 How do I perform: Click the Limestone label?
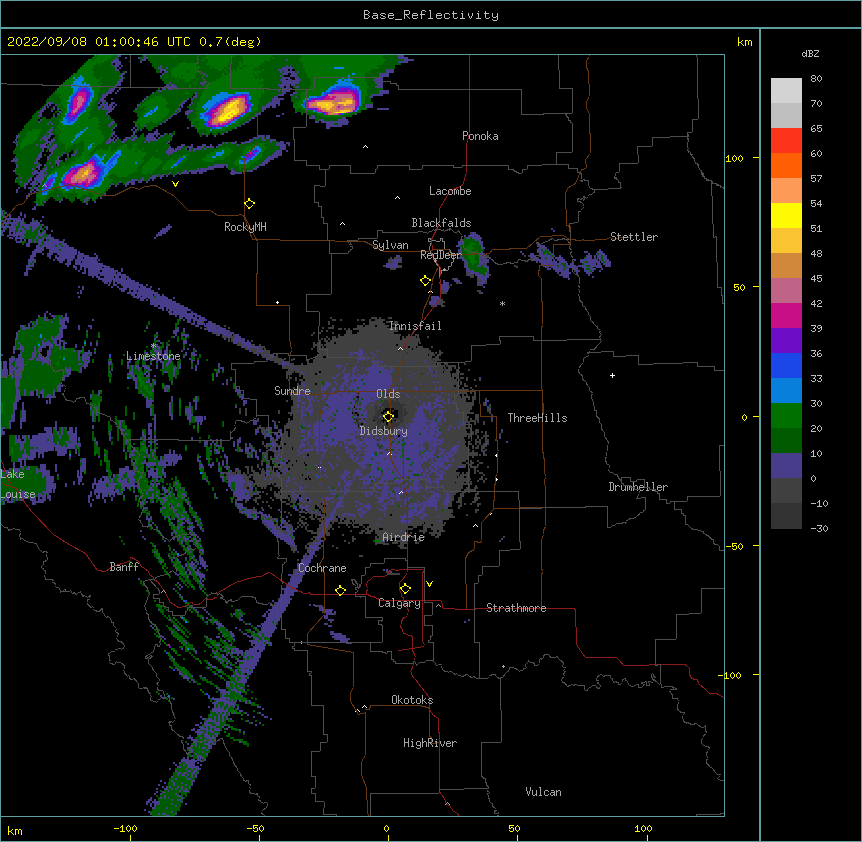coord(153,356)
